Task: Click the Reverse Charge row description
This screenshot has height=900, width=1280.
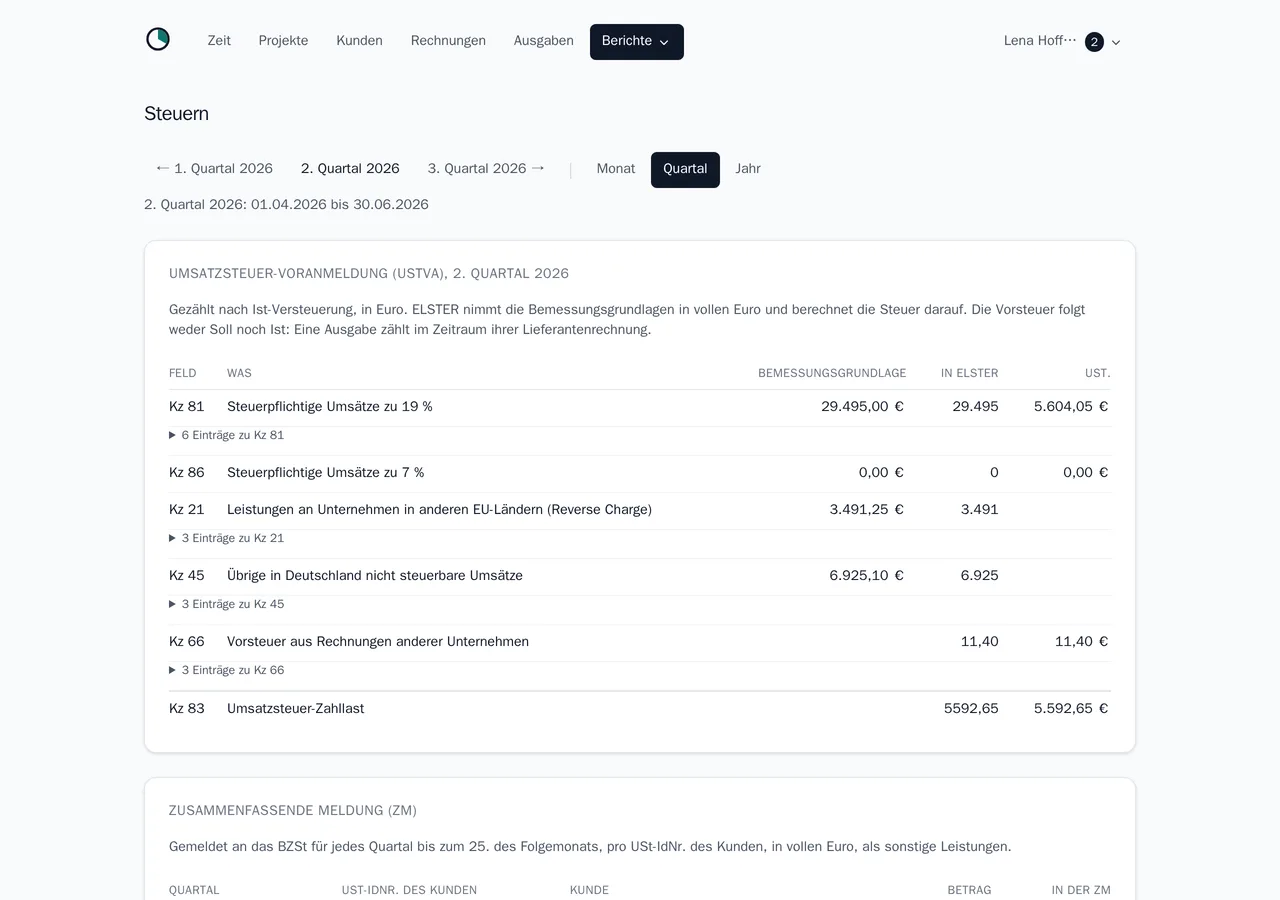Action: click(x=439, y=510)
